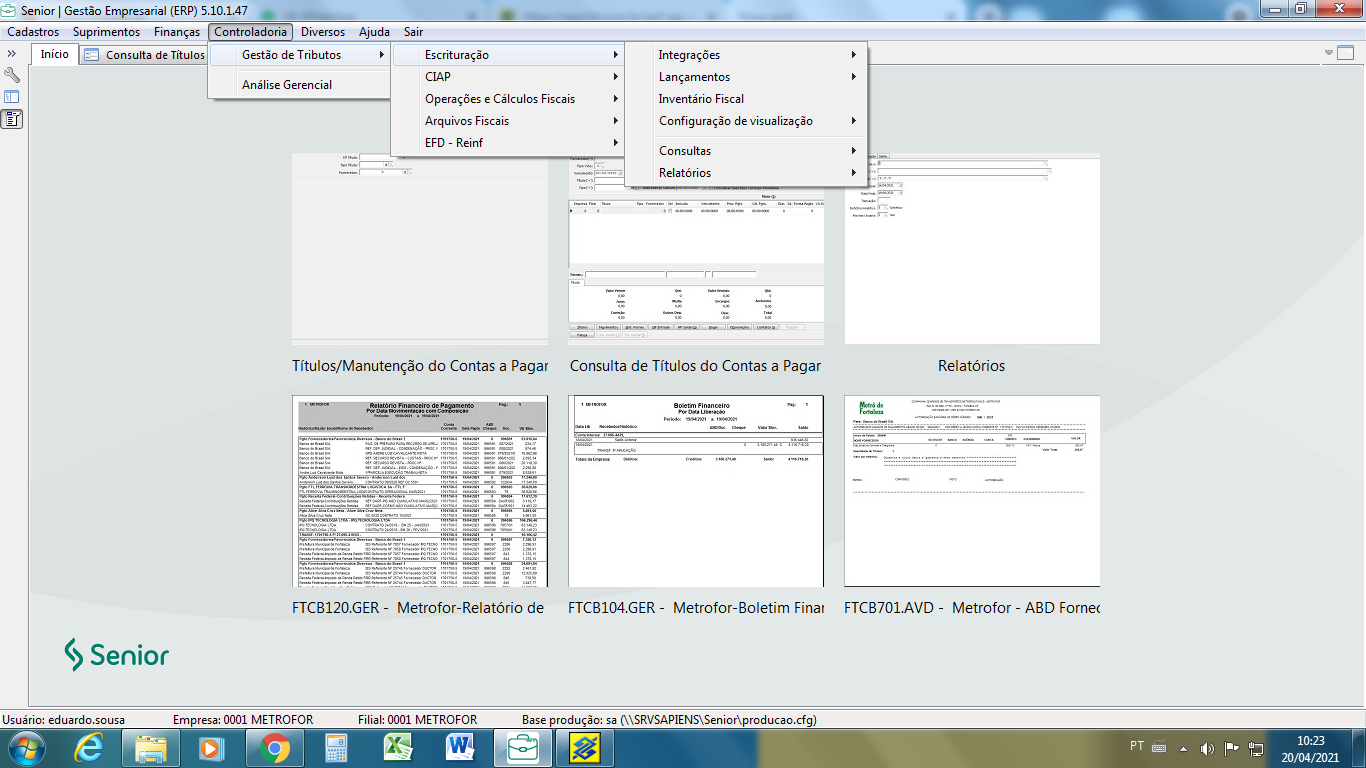Expand Configuração de visualização submenu
This screenshot has height=768, width=1366.
(746, 121)
